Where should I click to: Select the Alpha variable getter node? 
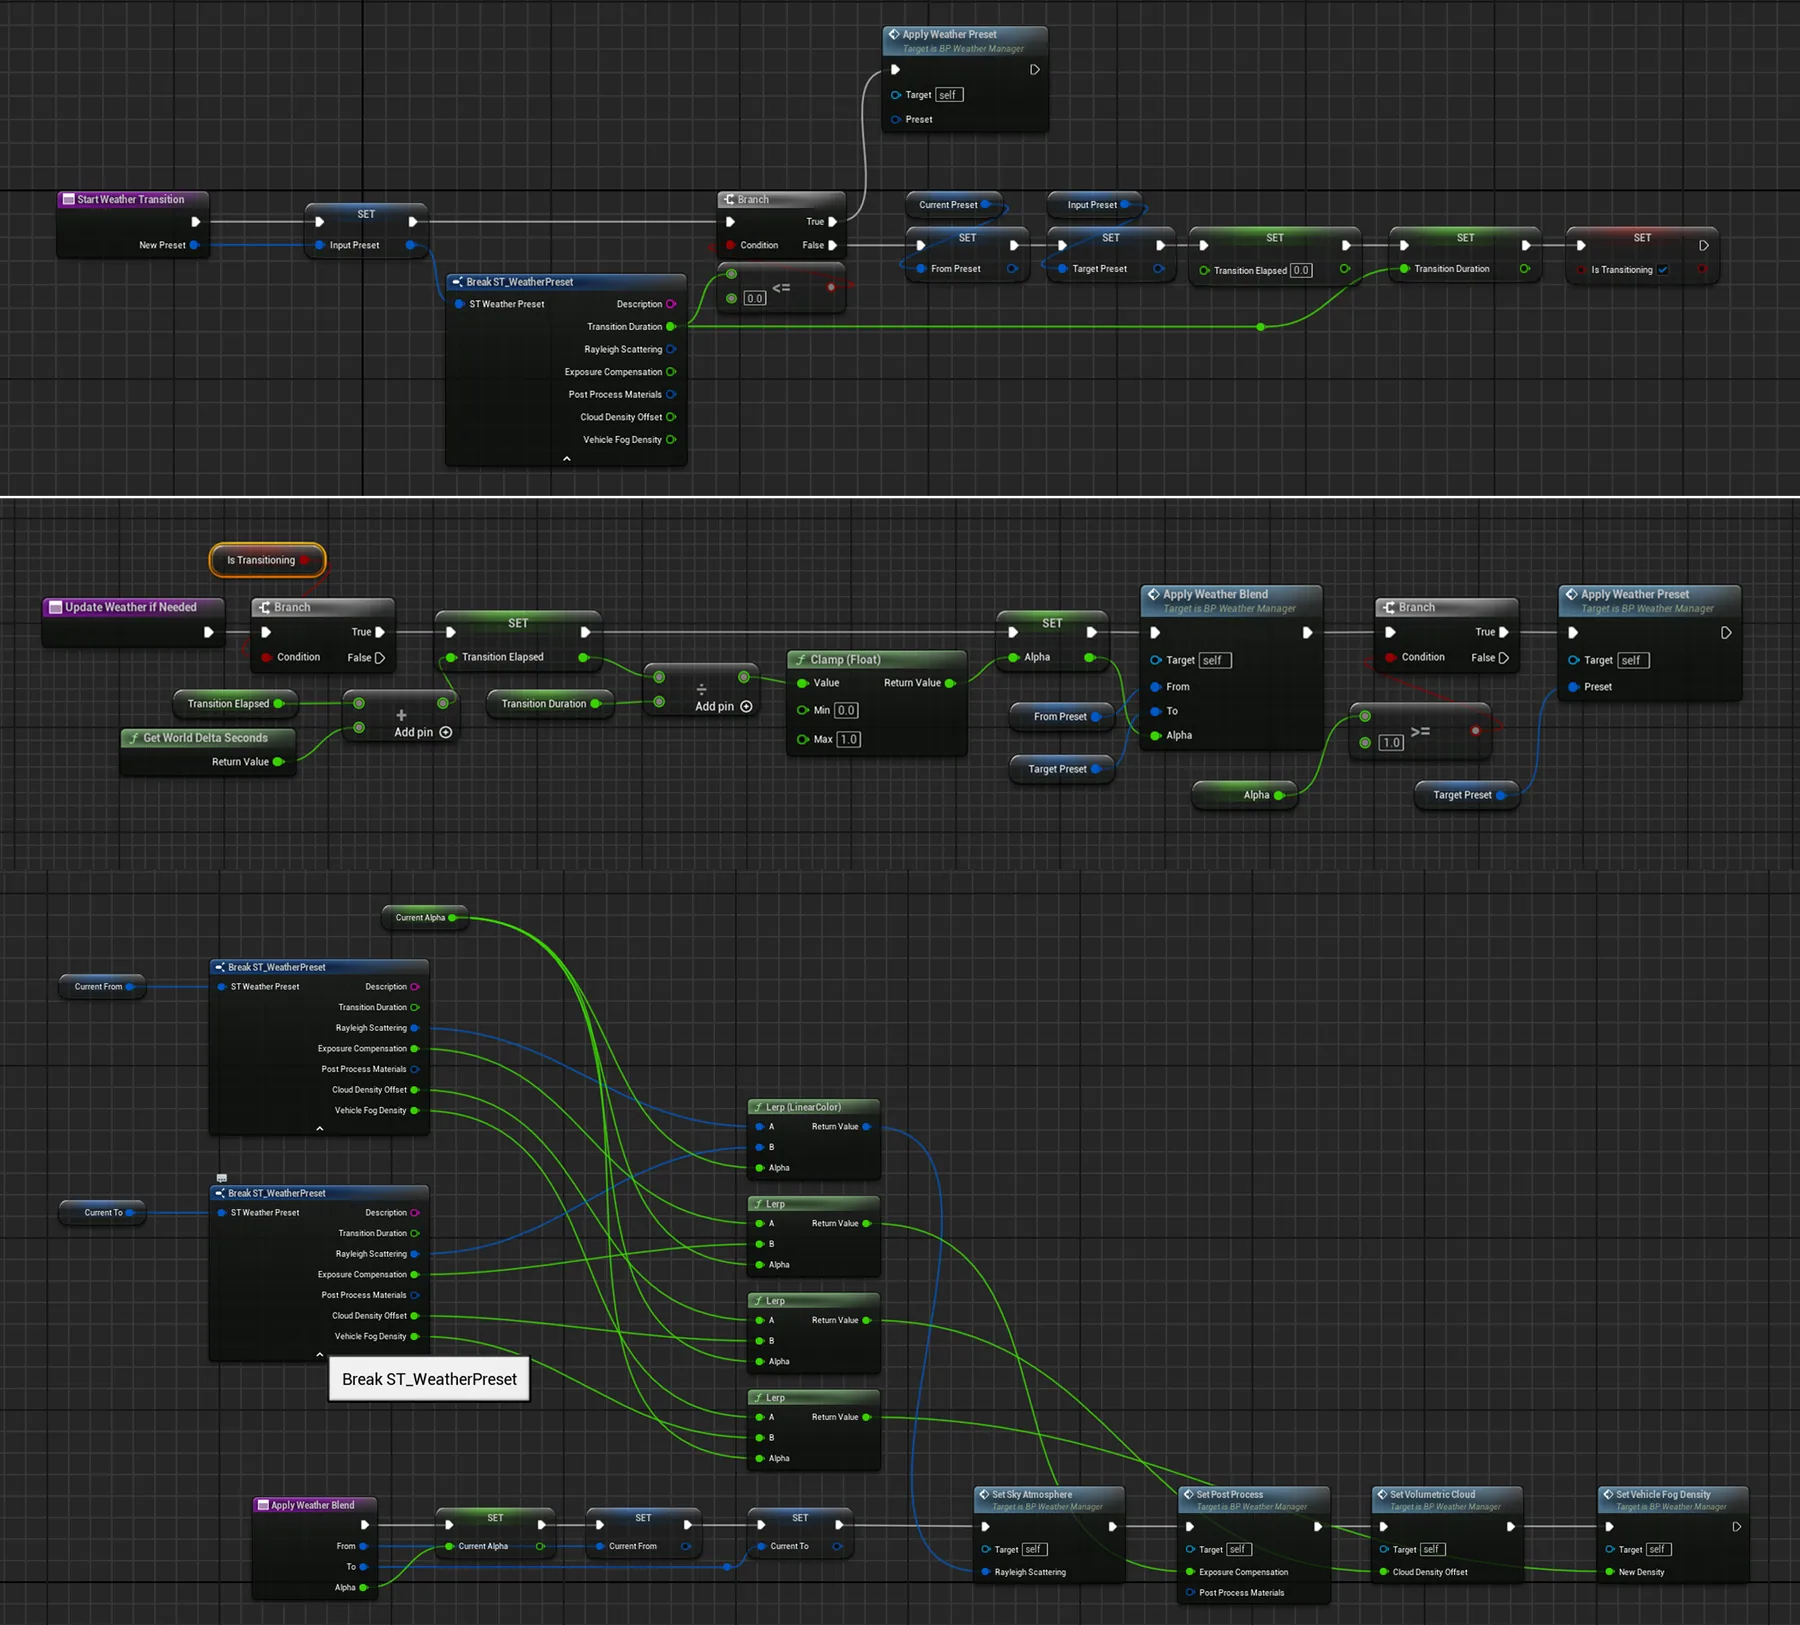[1245, 795]
